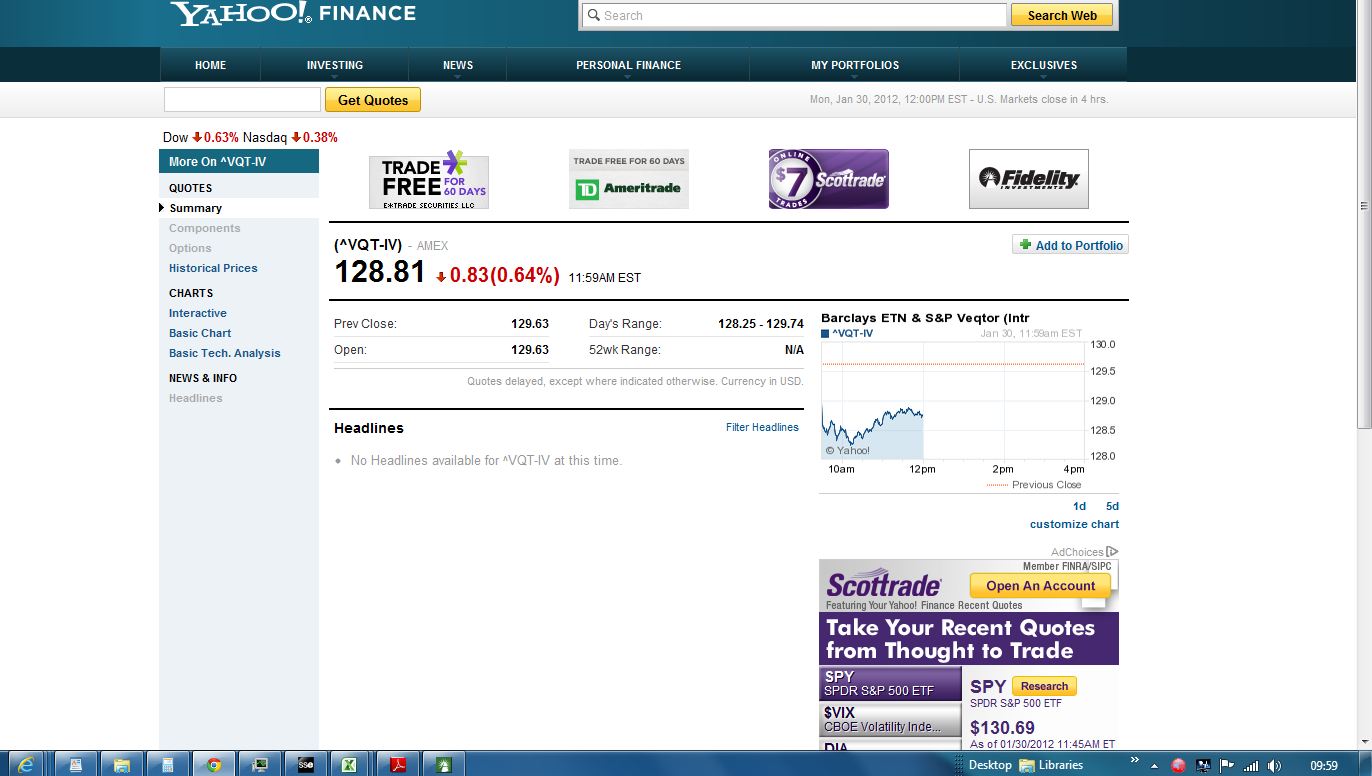The image size is (1372, 776).
Task: Click the ^VQT-IV chart legend label
Action: (848, 333)
